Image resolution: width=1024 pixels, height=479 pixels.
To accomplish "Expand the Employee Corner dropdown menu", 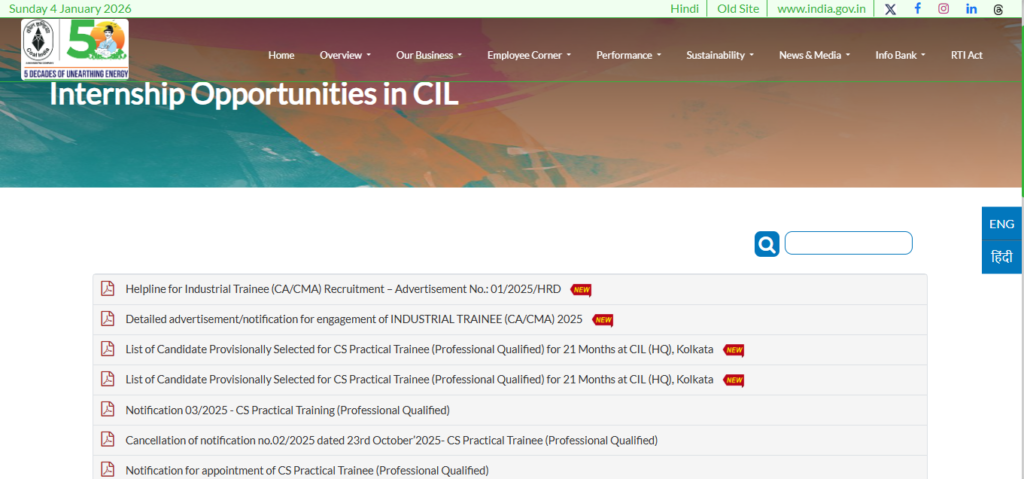I will [x=529, y=55].
